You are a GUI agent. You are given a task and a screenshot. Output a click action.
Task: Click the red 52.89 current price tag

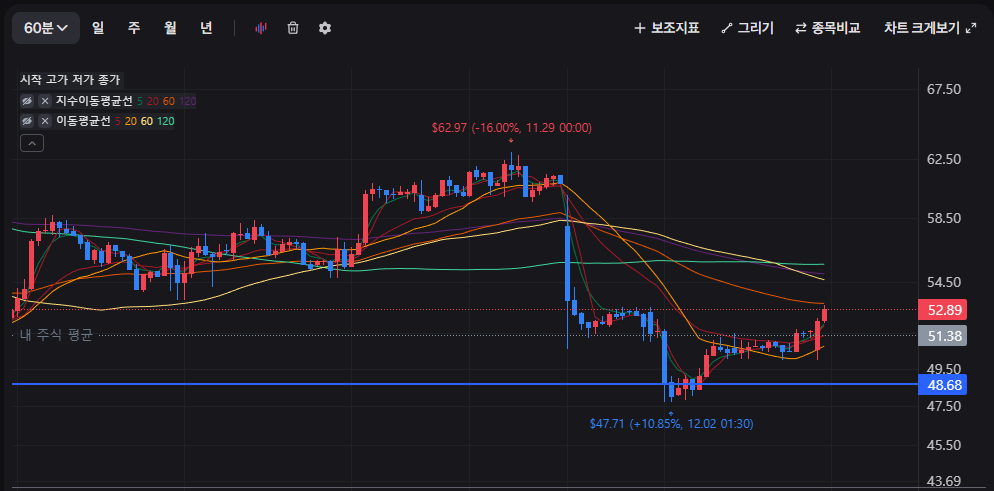tap(945, 310)
